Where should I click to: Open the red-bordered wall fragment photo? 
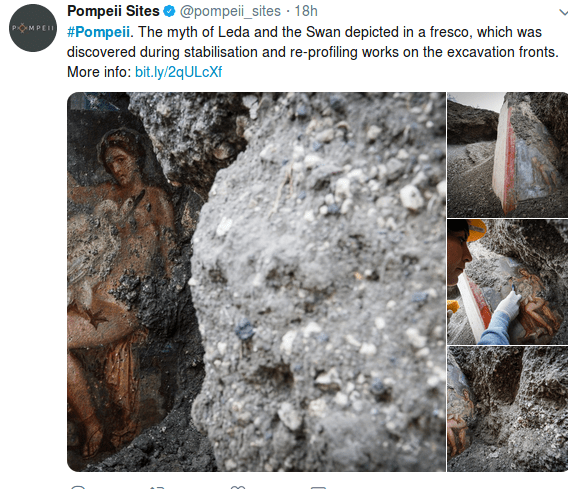coord(508,155)
